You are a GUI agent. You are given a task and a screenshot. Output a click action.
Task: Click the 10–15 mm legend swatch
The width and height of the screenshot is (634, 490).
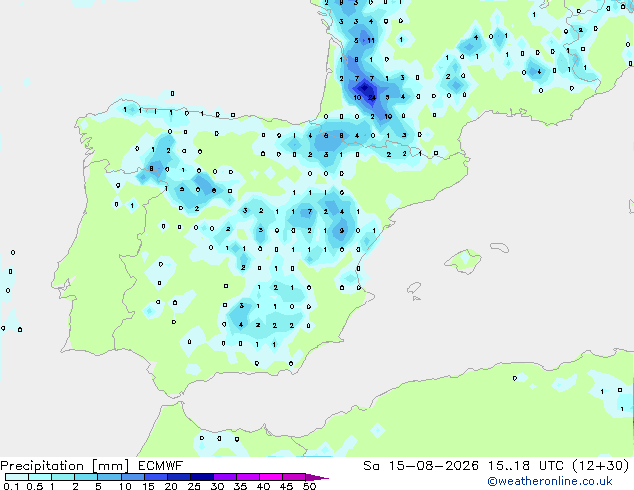point(132,477)
